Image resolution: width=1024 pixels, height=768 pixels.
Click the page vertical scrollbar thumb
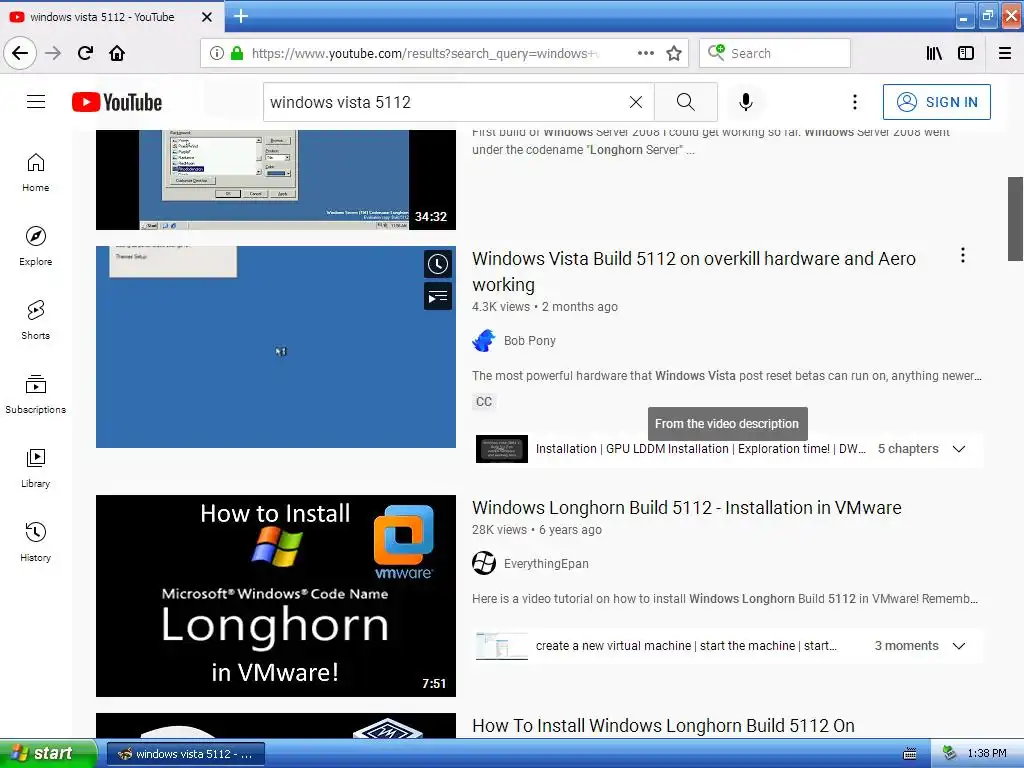tap(1015, 219)
